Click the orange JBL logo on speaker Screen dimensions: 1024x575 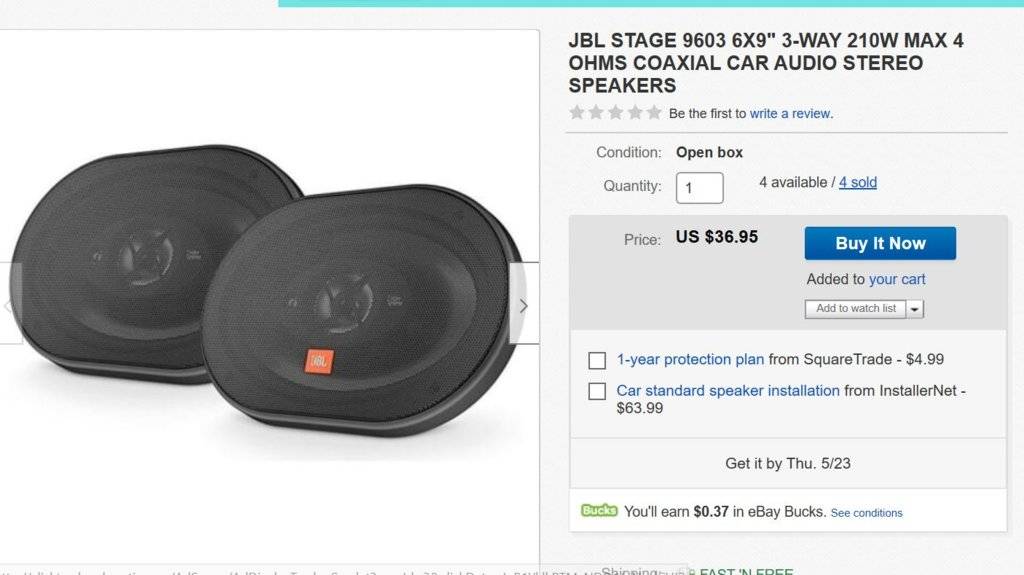coord(317,359)
